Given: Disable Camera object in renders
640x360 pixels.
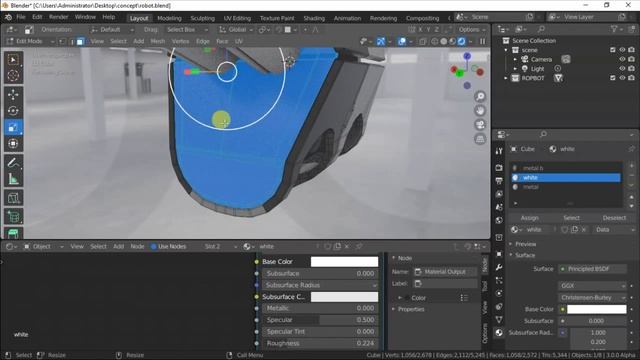Looking at the screenshot, I should (631, 59).
